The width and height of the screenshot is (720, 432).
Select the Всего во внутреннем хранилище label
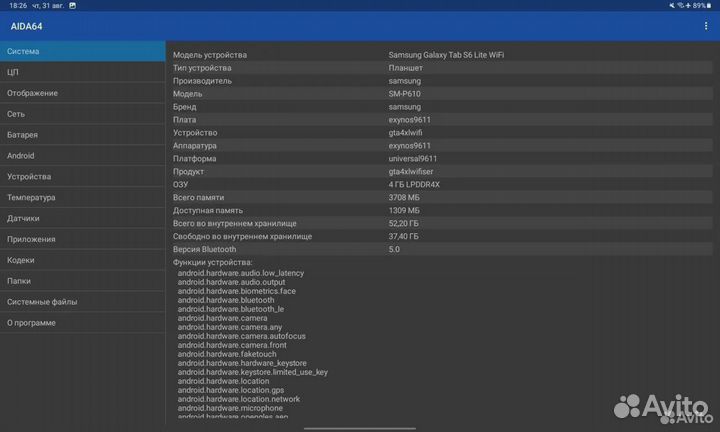(x=235, y=224)
